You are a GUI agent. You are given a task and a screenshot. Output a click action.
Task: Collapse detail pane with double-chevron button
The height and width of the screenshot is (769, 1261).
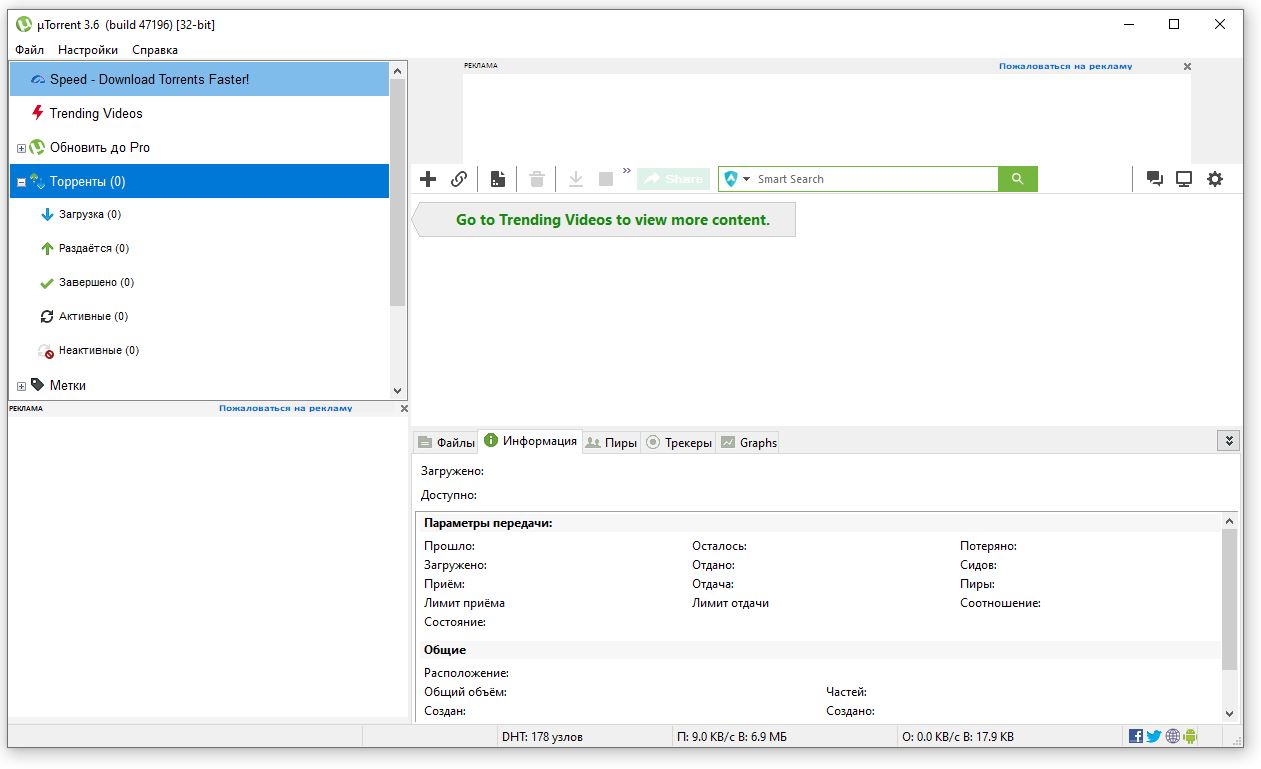[x=1229, y=440]
